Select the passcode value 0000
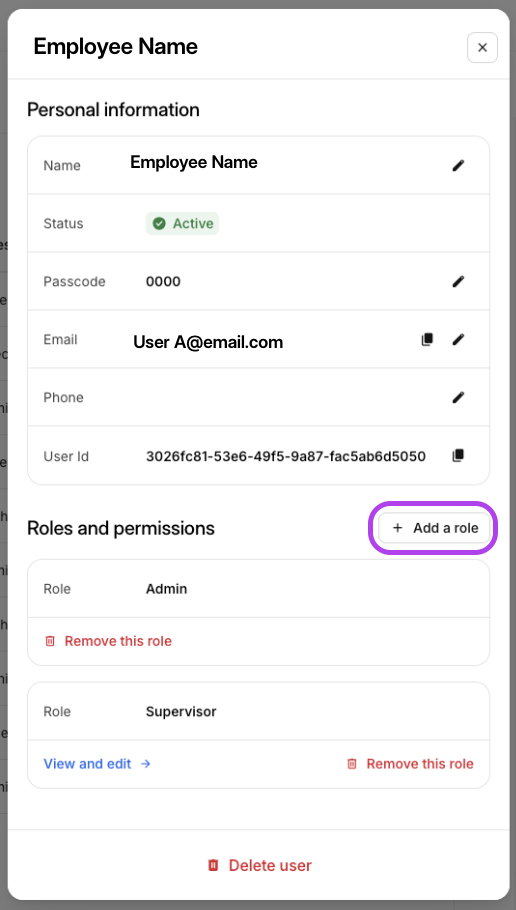This screenshot has height=910, width=516. tap(163, 281)
